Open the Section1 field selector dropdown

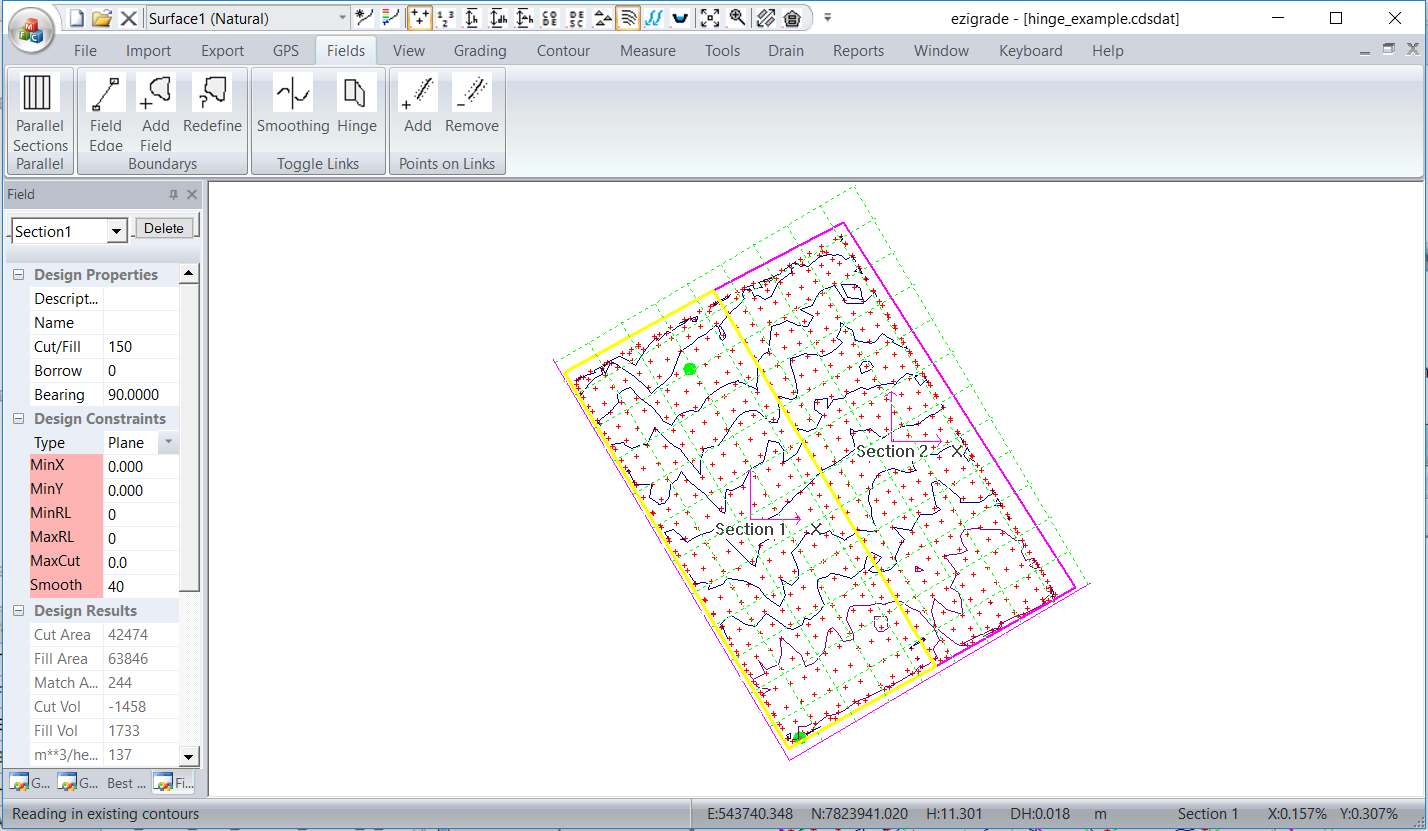click(x=117, y=232)
